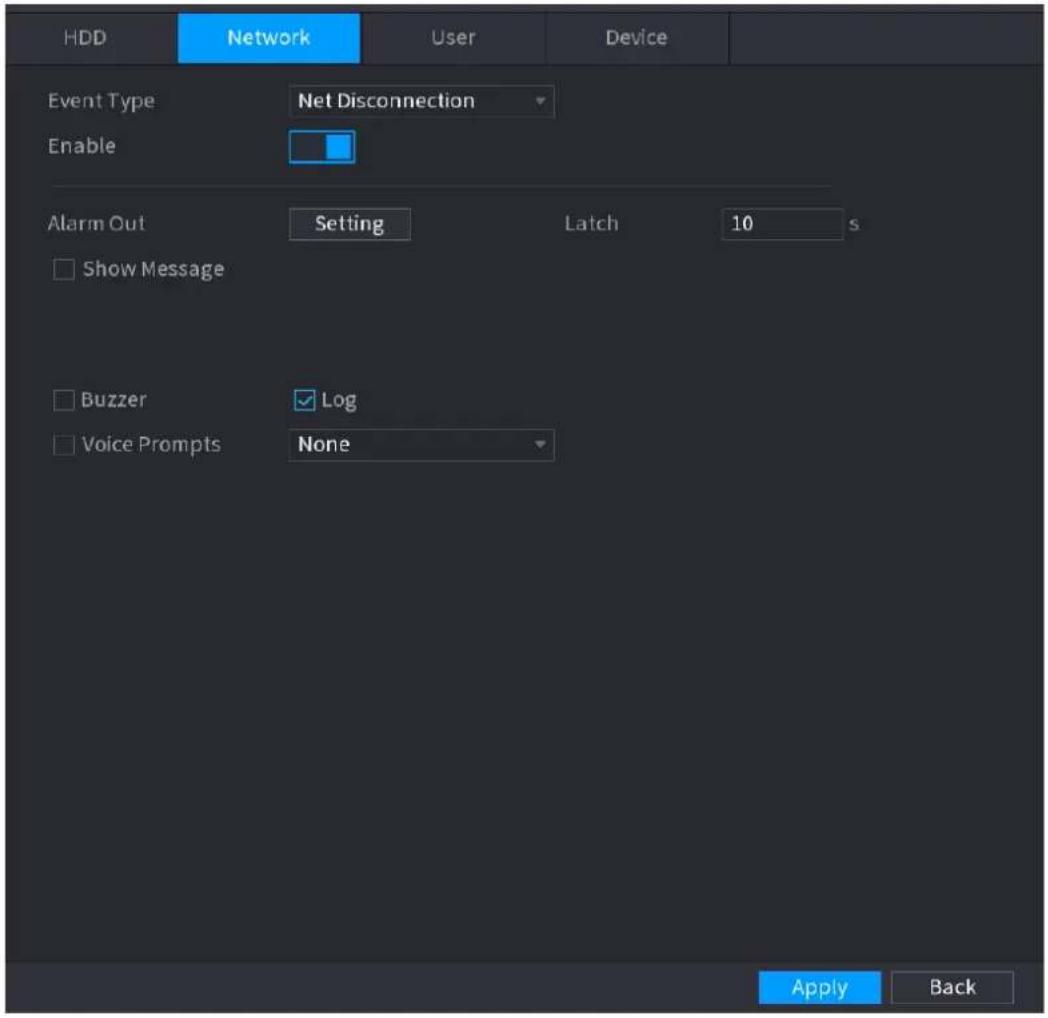Screen dimensions: 1048x1018
Task: Click the Apply button
Action: [x=819, y=987]
